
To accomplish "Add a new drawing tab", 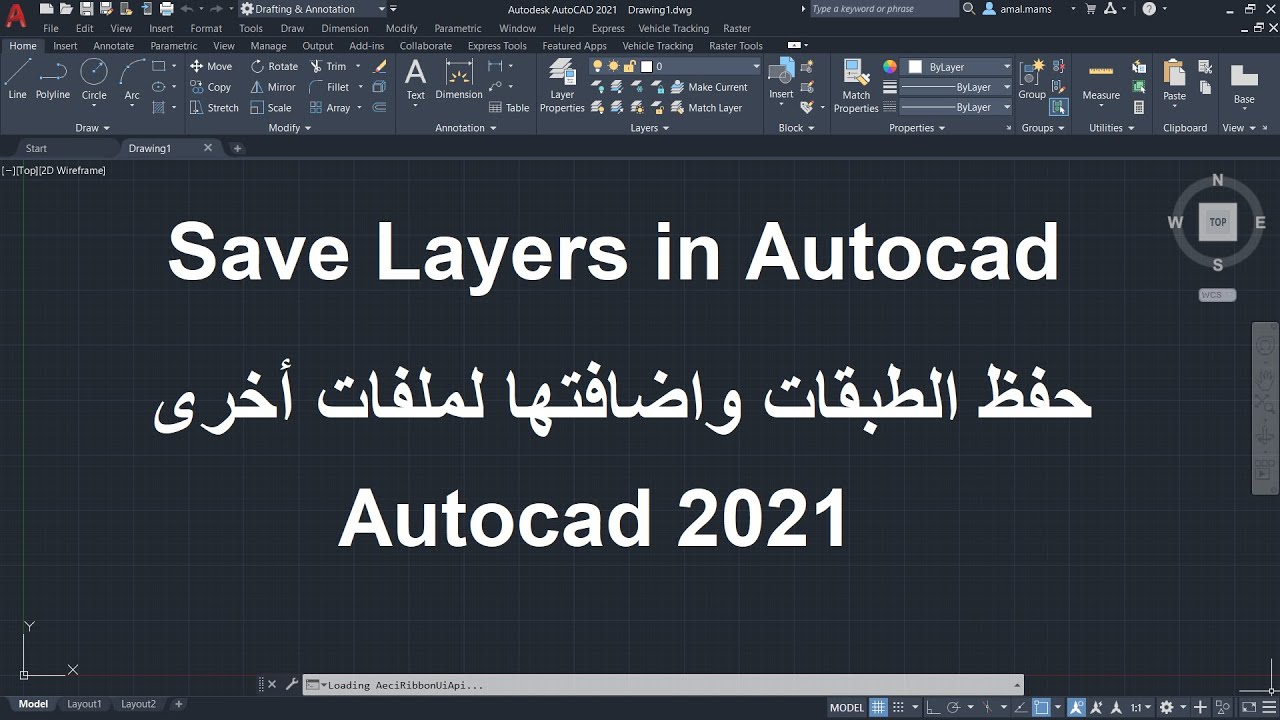I will (237, 148).
